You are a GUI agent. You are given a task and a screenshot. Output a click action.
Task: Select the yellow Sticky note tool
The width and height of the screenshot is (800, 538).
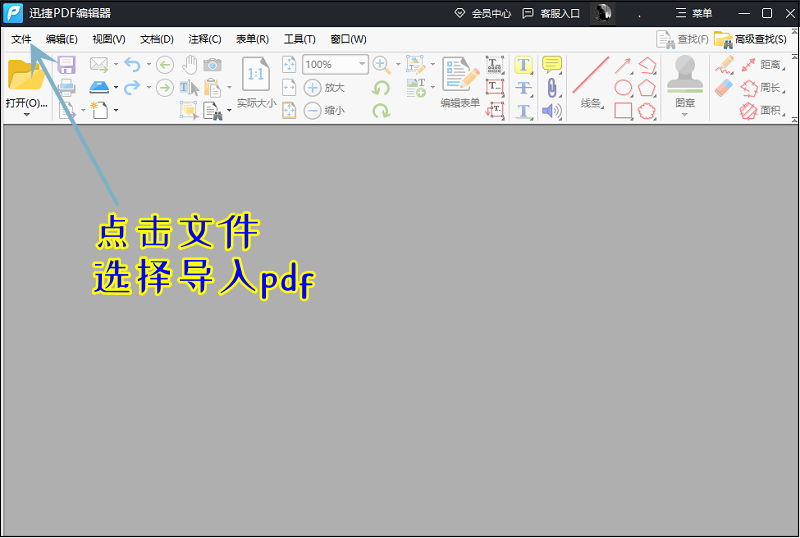[x=552, y=65]
